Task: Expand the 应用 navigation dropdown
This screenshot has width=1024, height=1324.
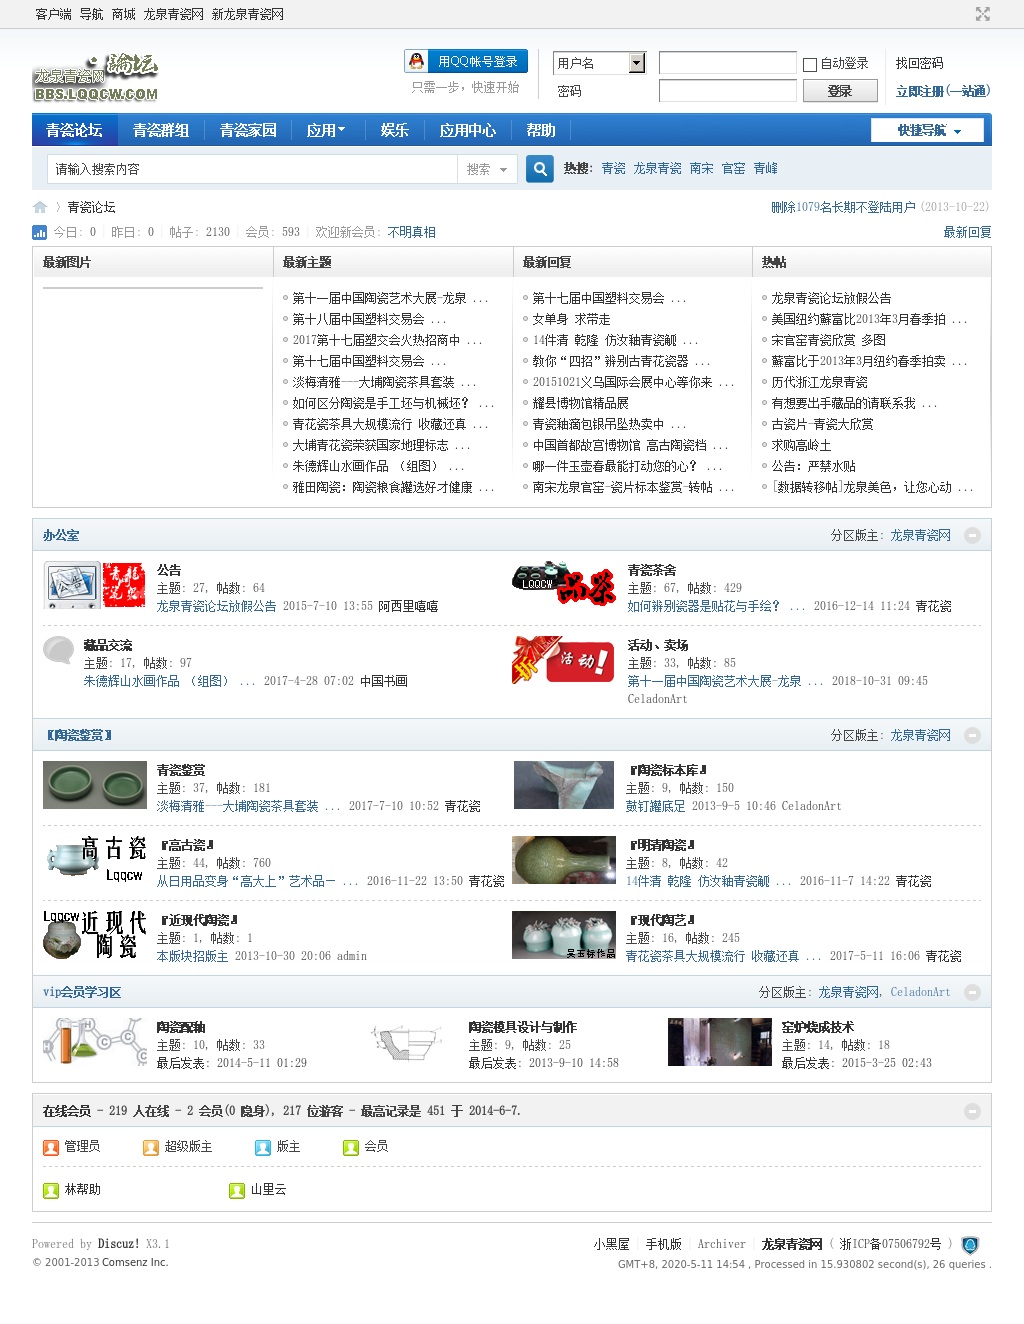Action: tap(326, 130)
